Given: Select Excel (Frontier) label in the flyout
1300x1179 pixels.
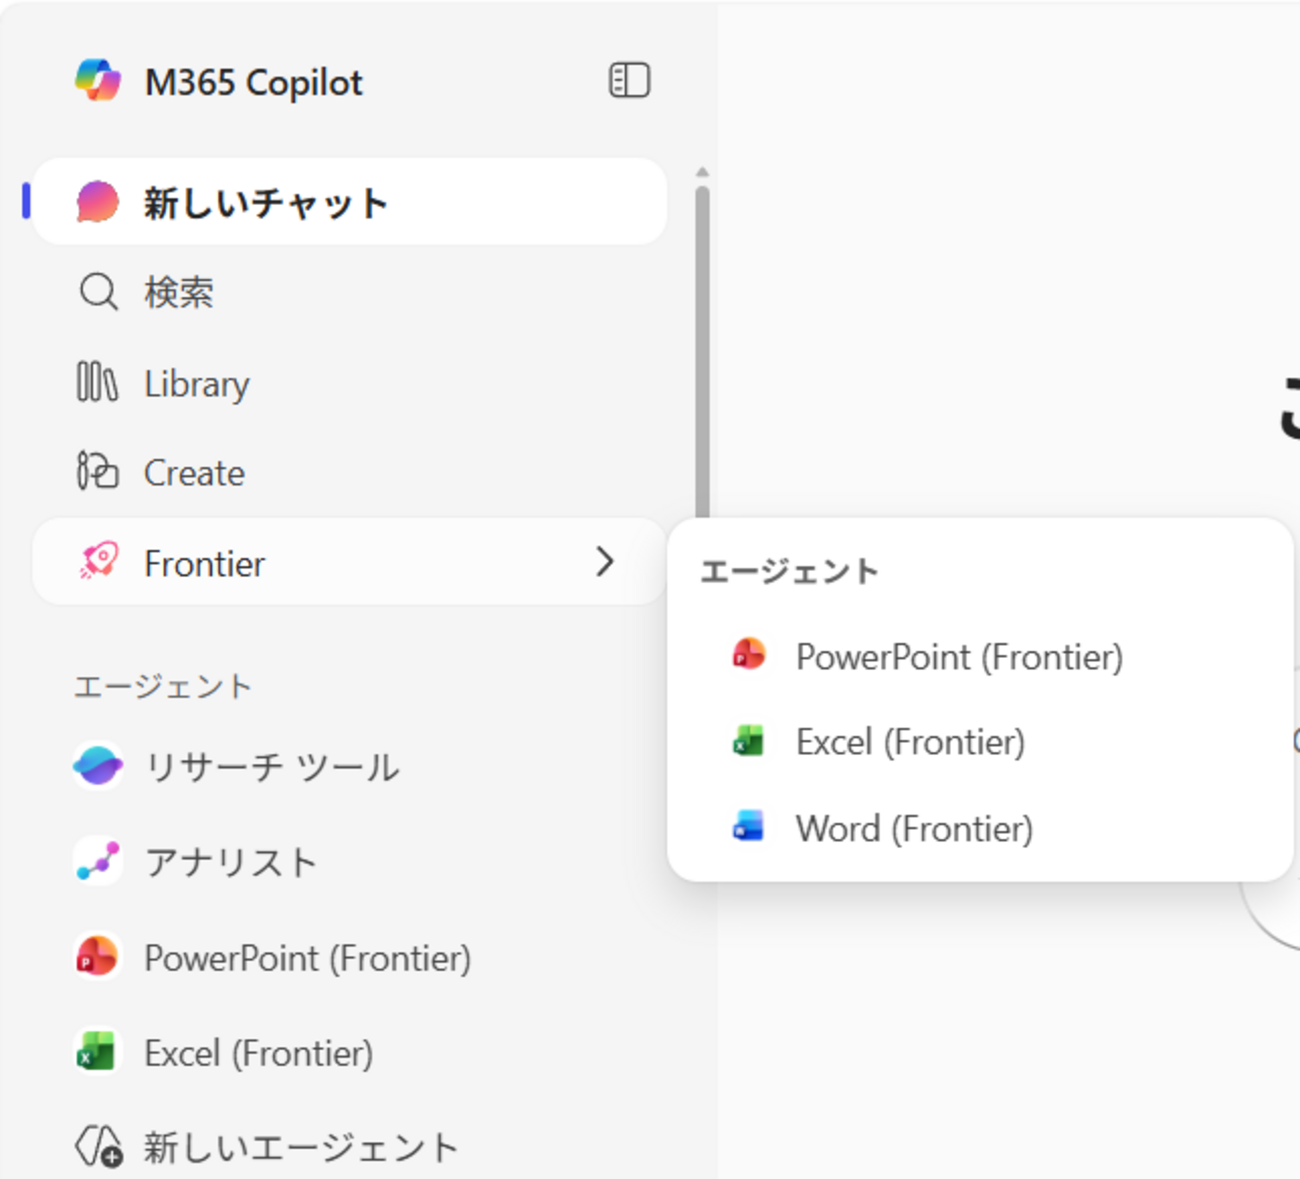Looking at the screenshot, I should pyautogui.click(x=911, y=742).
